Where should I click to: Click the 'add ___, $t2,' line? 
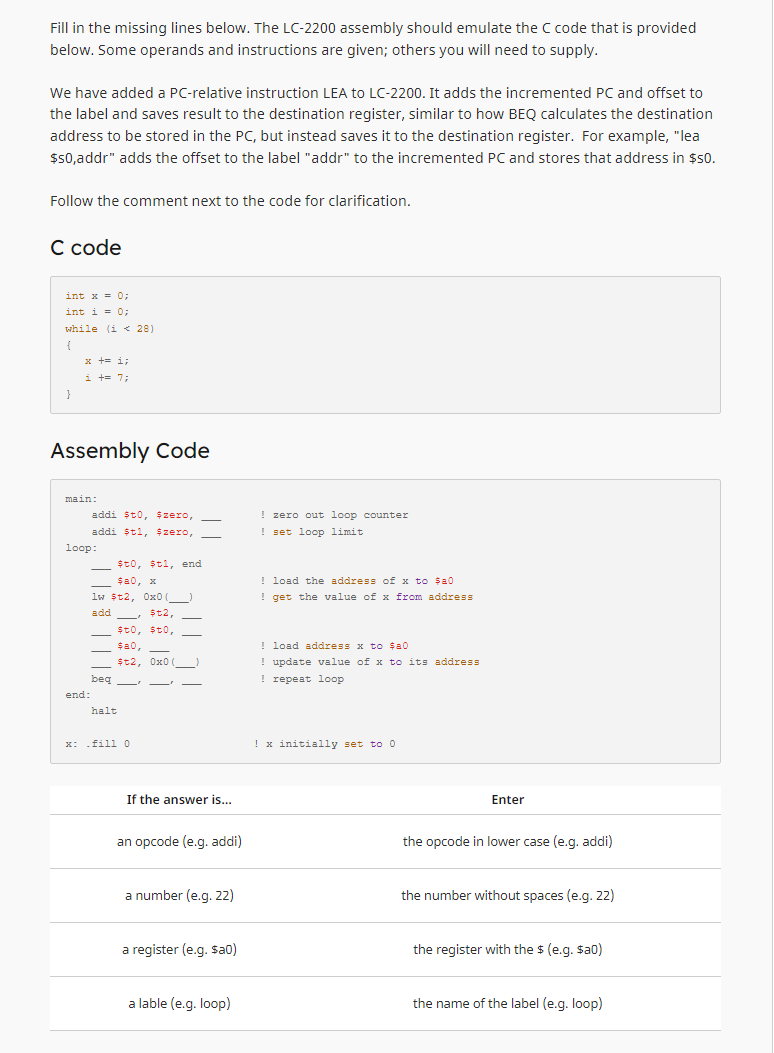(146, 613)
